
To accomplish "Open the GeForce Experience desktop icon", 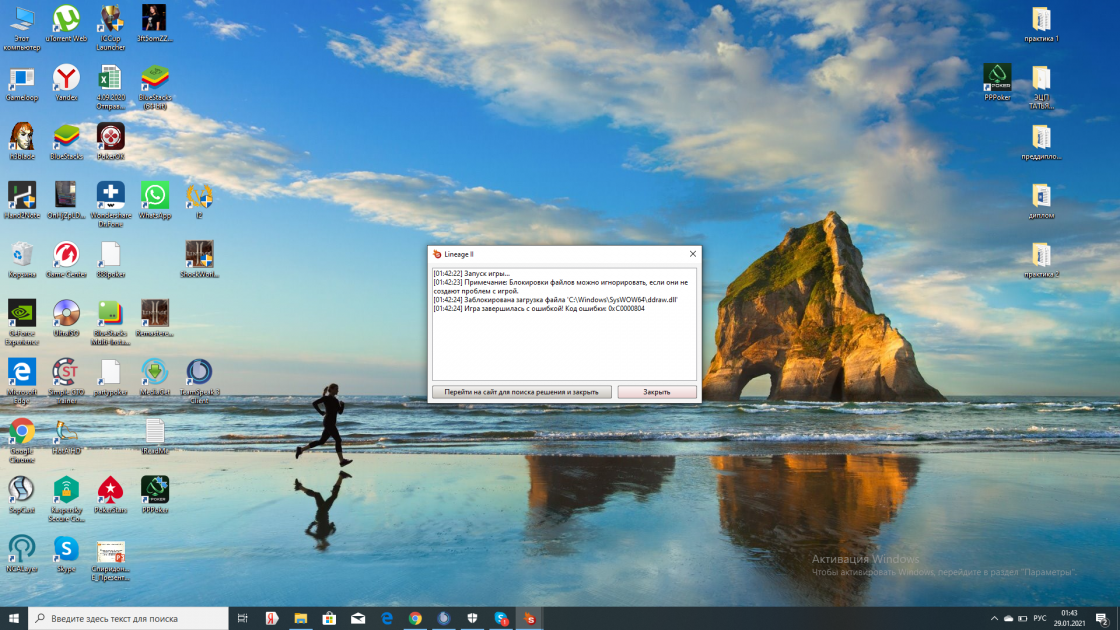I will 21,313.
